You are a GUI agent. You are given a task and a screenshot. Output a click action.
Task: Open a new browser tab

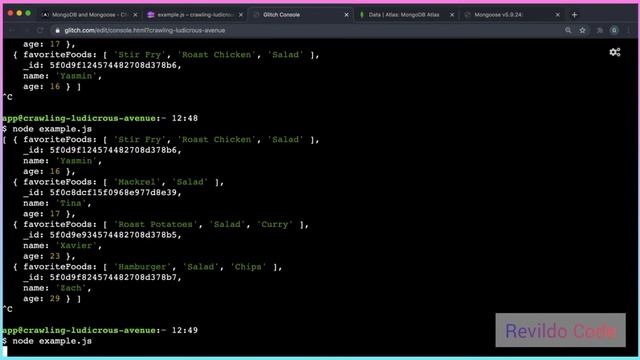coord(574,15)
